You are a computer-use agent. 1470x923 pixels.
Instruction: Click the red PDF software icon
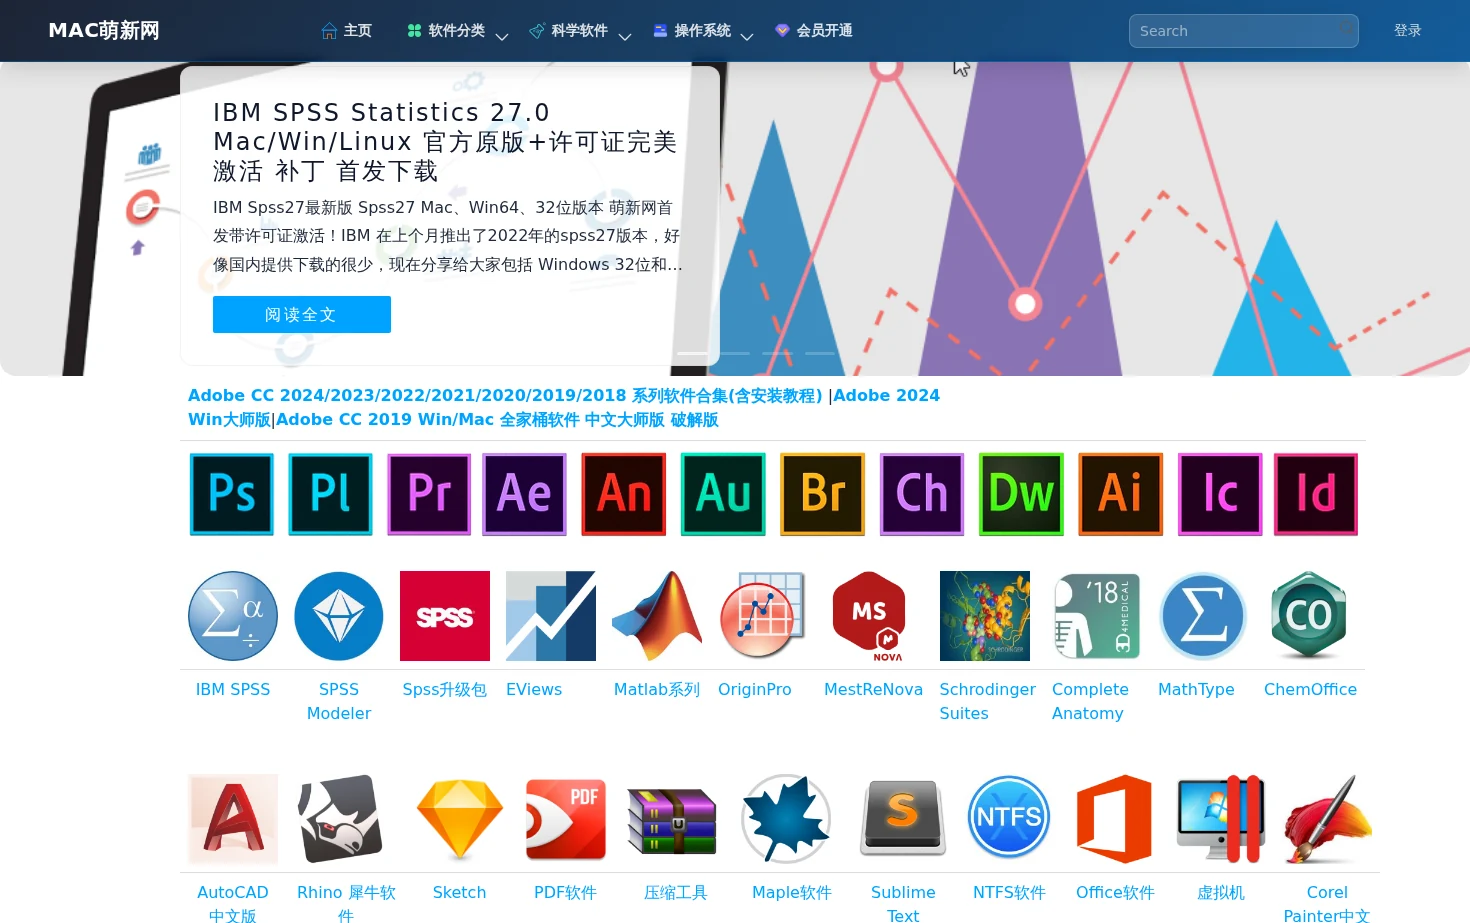[x=566, y=819]
